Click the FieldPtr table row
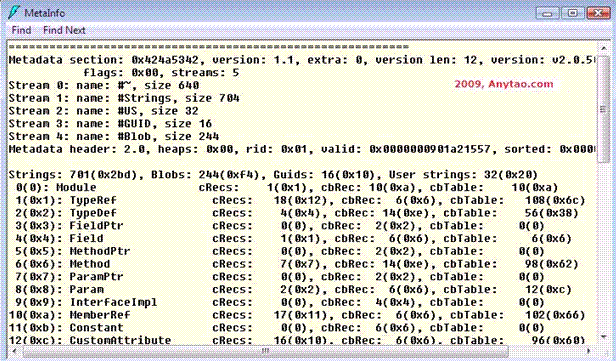The height and width of the screenshot is (361, 616). tap(280, 225)
